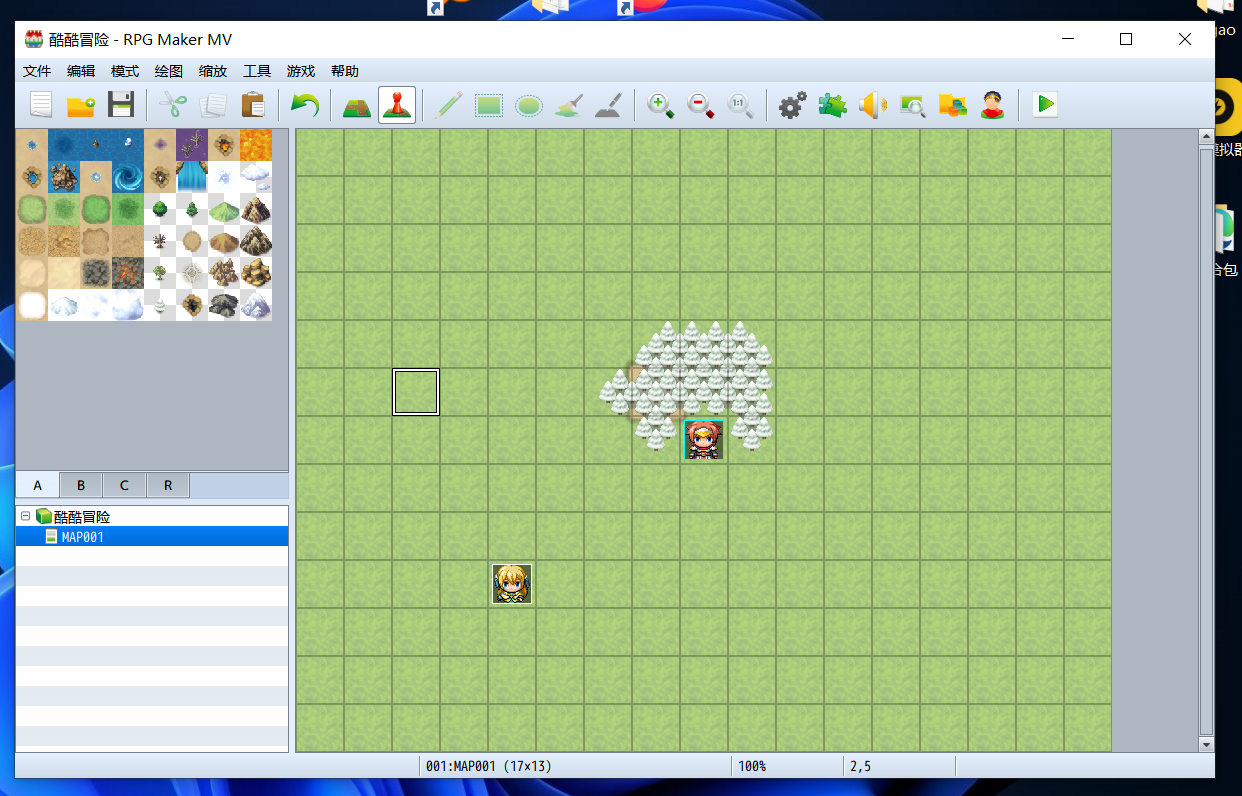This screenshot has width=1242, height=796.
Task: Pick the bare dead tree tile
Action: [x=160, y=241]
